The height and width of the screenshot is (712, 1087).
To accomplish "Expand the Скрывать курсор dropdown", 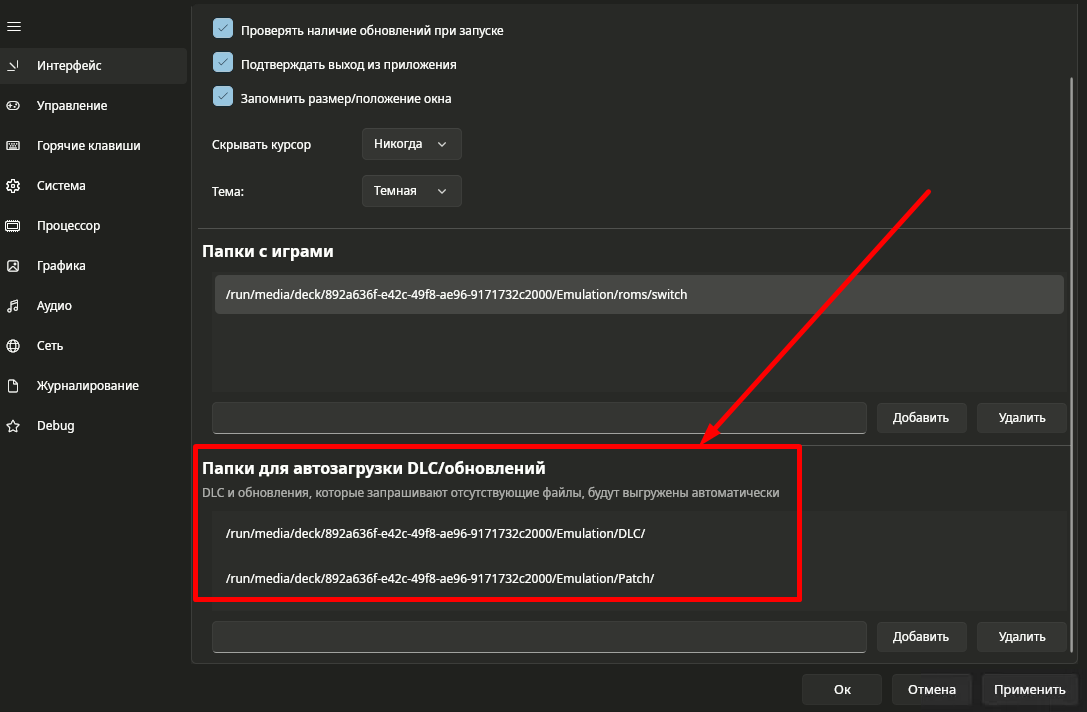I will pyautogui.click(x=411, y=144).
